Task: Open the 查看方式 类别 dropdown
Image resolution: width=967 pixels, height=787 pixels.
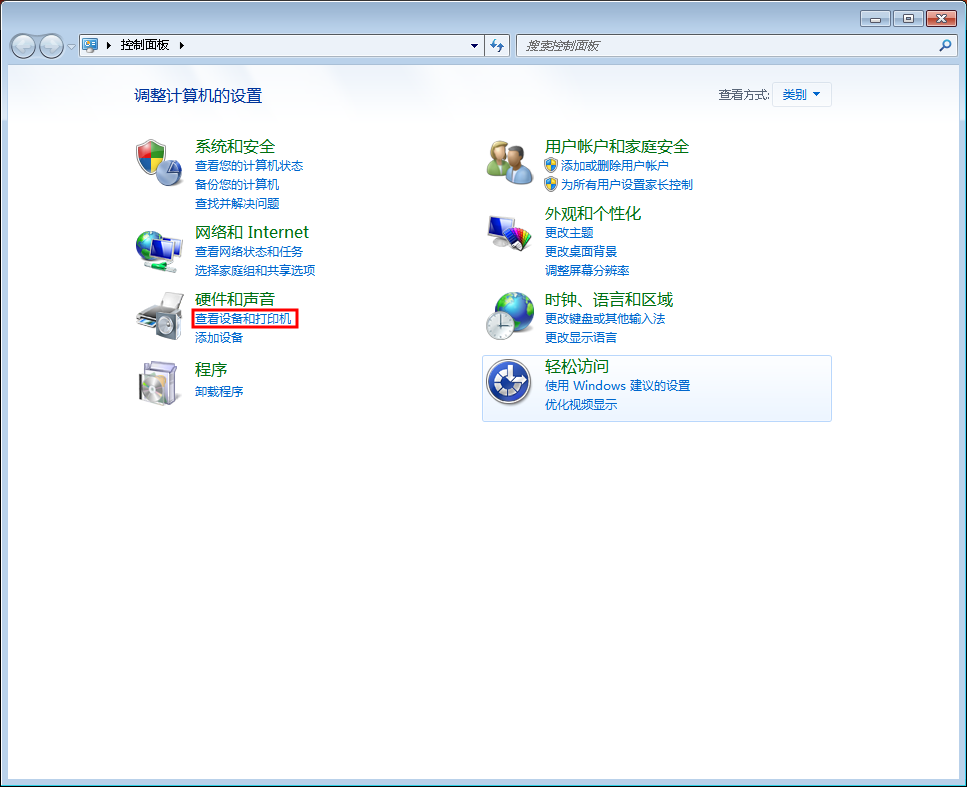Action: [x=801, y=94]
